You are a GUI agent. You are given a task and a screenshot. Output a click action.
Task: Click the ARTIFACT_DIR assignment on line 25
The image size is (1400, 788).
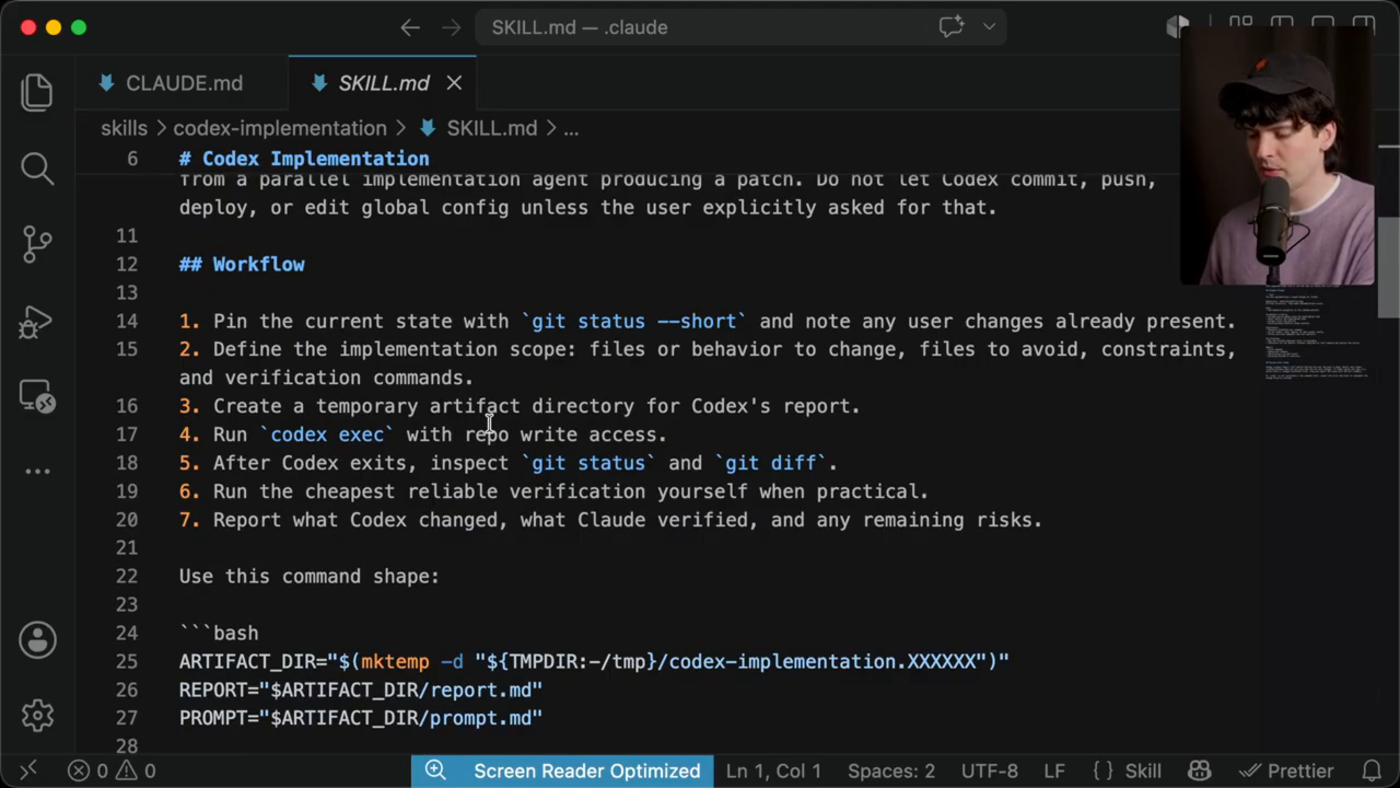coord(594,661)
